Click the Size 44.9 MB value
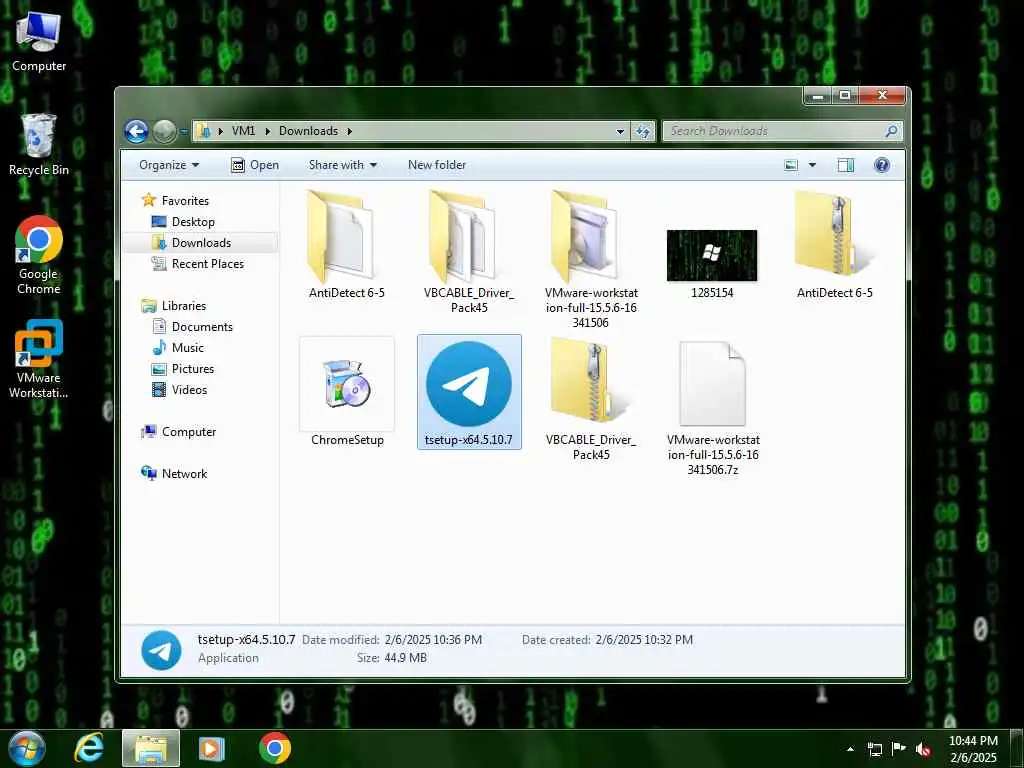 point(406,658)
